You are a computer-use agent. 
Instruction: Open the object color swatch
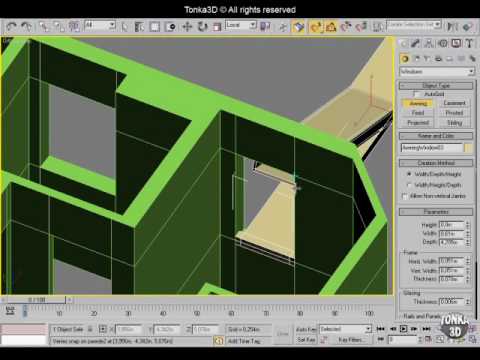pos(468,148)
